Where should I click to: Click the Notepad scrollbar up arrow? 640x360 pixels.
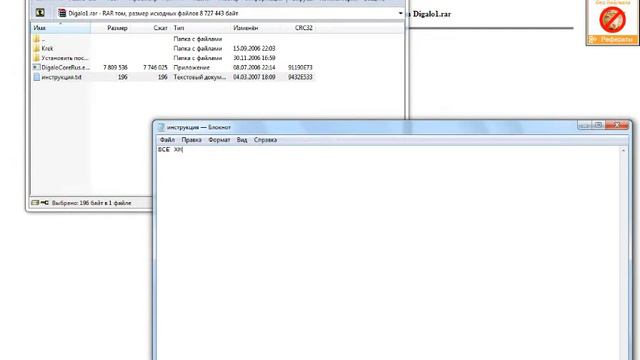(623, 151)
